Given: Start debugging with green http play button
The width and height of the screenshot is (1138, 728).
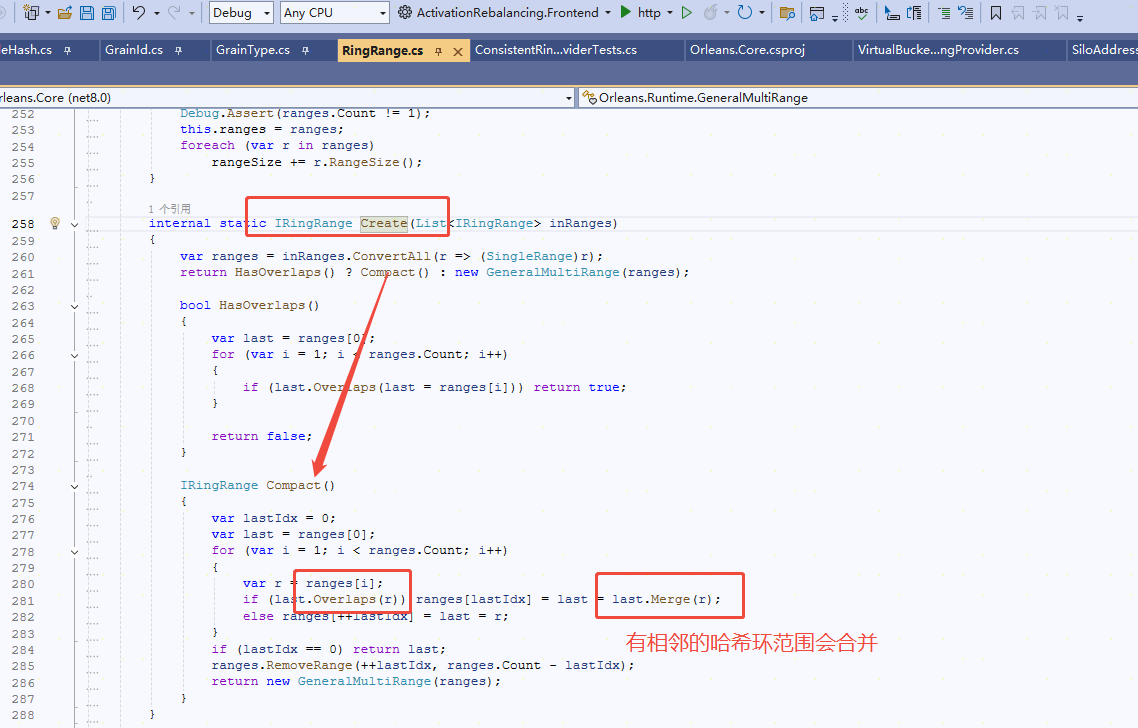Looking at the screenshot, I should (626, 12).
